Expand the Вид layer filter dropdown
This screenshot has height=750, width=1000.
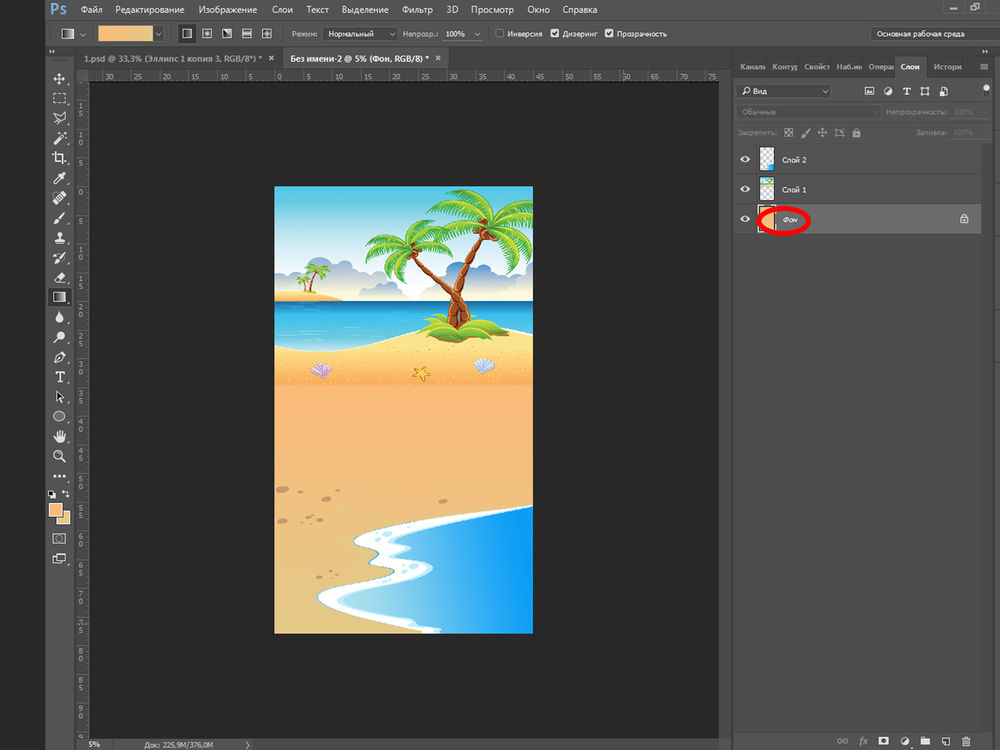784,91
